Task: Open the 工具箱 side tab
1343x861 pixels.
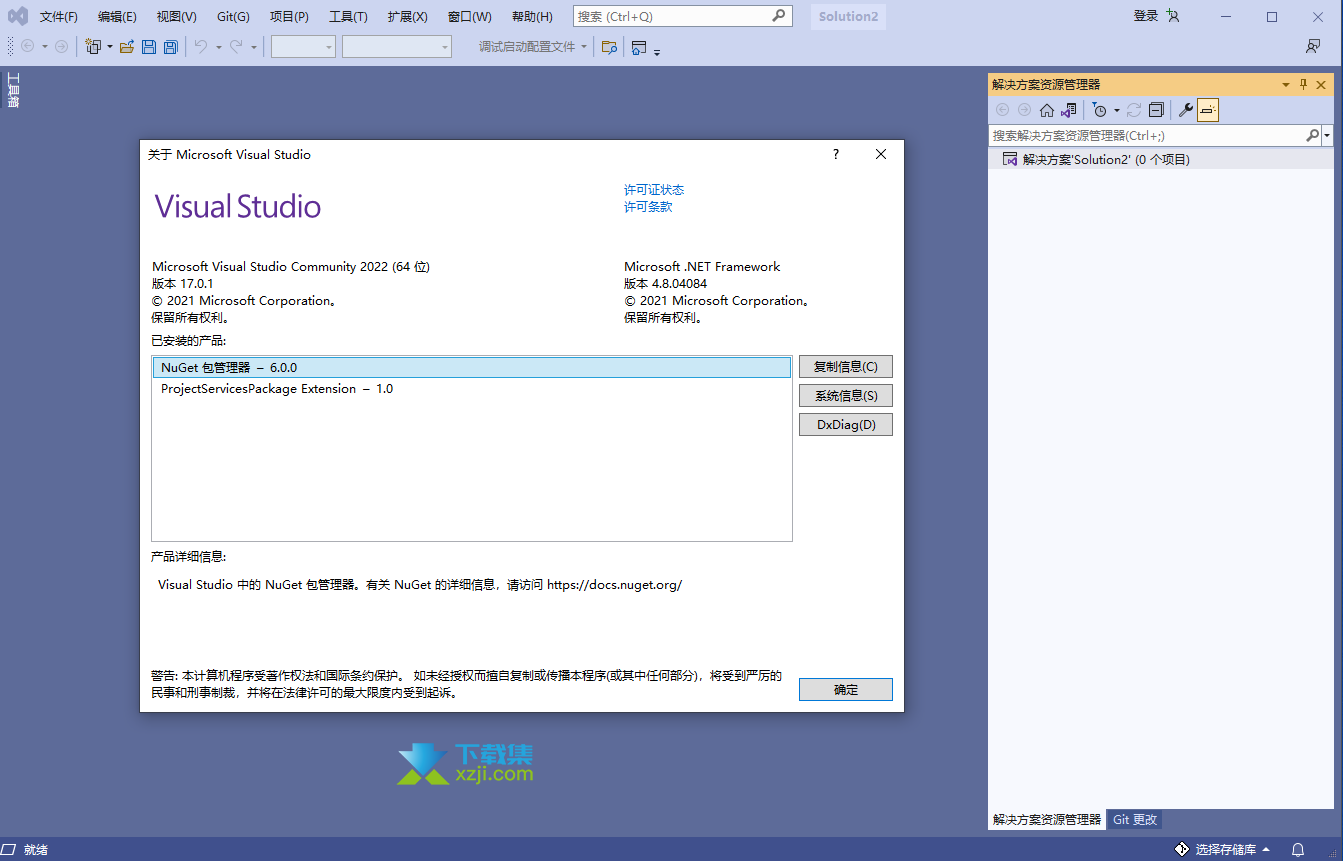Action: [x=13, y=89]
